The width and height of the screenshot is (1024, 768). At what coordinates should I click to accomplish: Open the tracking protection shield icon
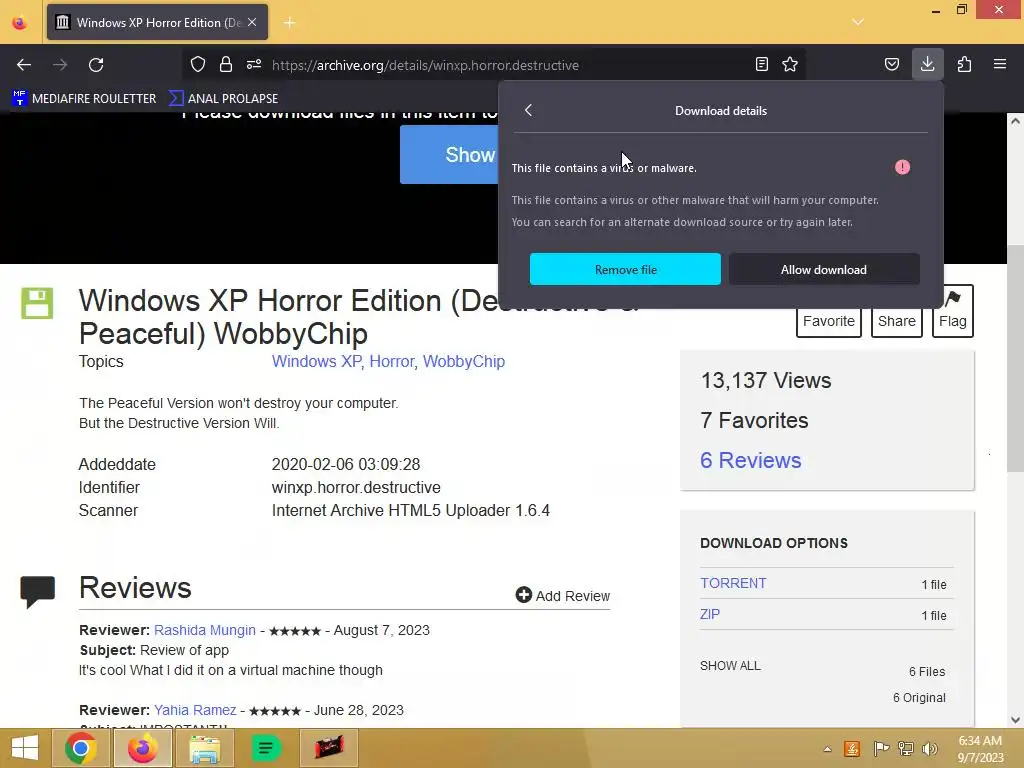(198, 64)
